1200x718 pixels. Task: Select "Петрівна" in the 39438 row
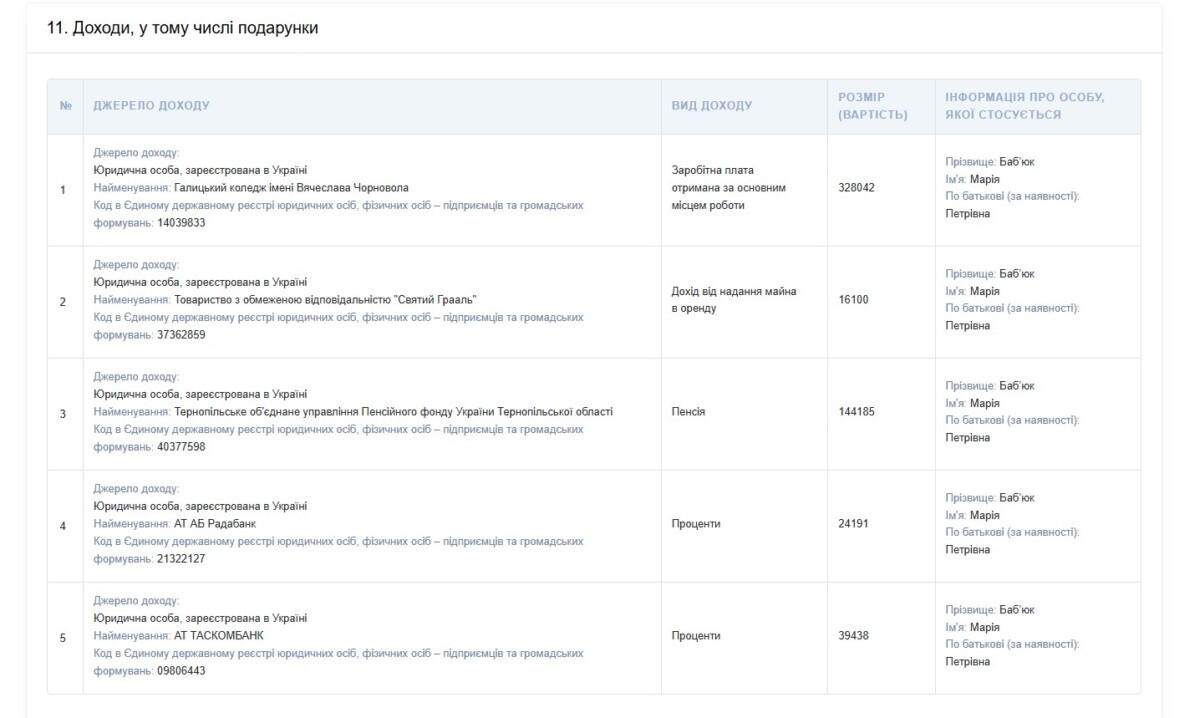coord(968,662)
